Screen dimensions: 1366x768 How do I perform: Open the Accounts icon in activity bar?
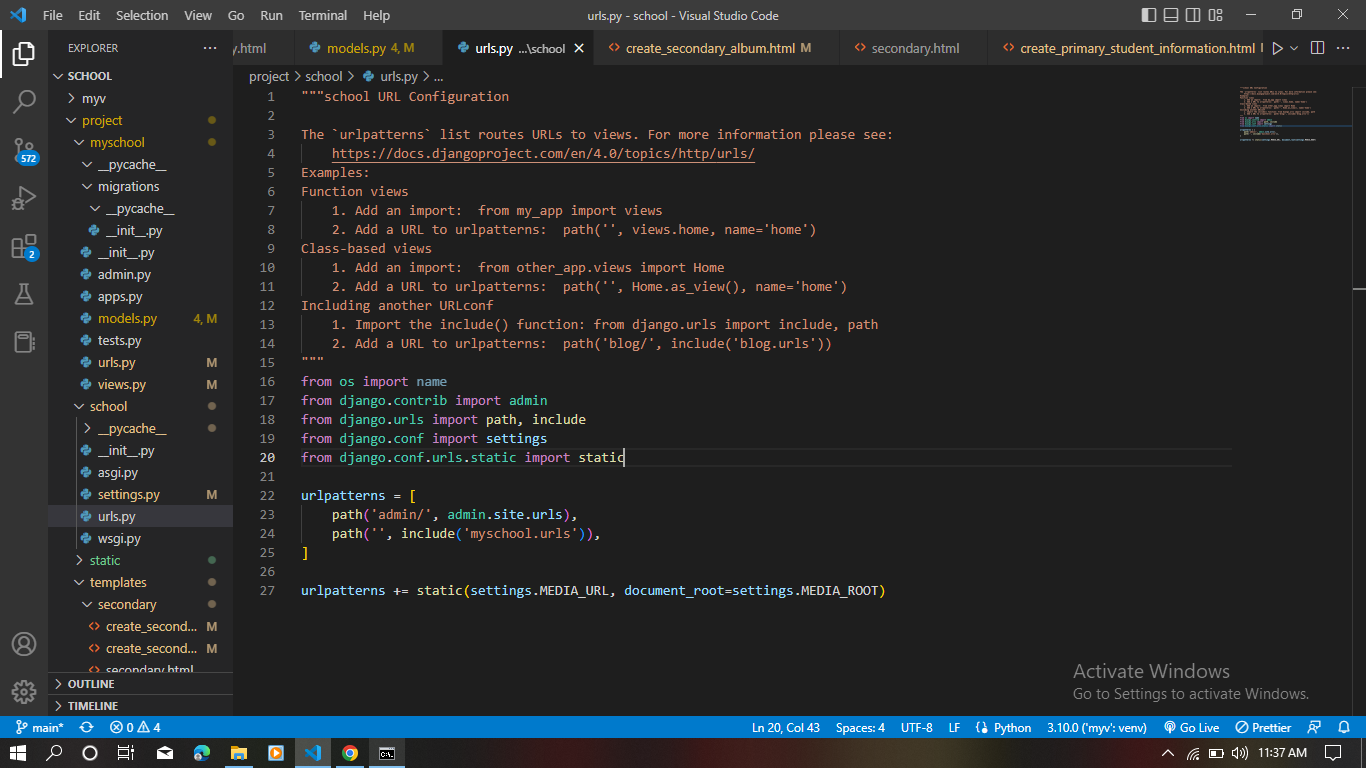24,644
